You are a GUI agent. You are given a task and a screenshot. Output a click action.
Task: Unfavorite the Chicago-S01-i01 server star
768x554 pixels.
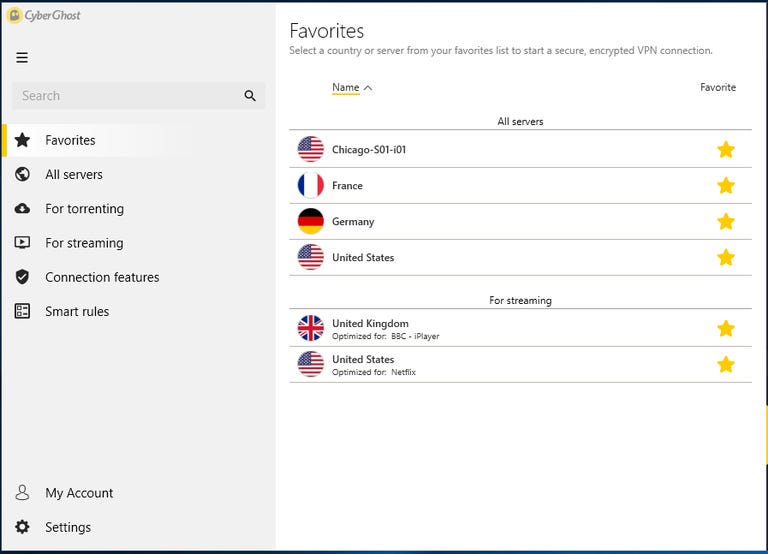tap(726, 150)
